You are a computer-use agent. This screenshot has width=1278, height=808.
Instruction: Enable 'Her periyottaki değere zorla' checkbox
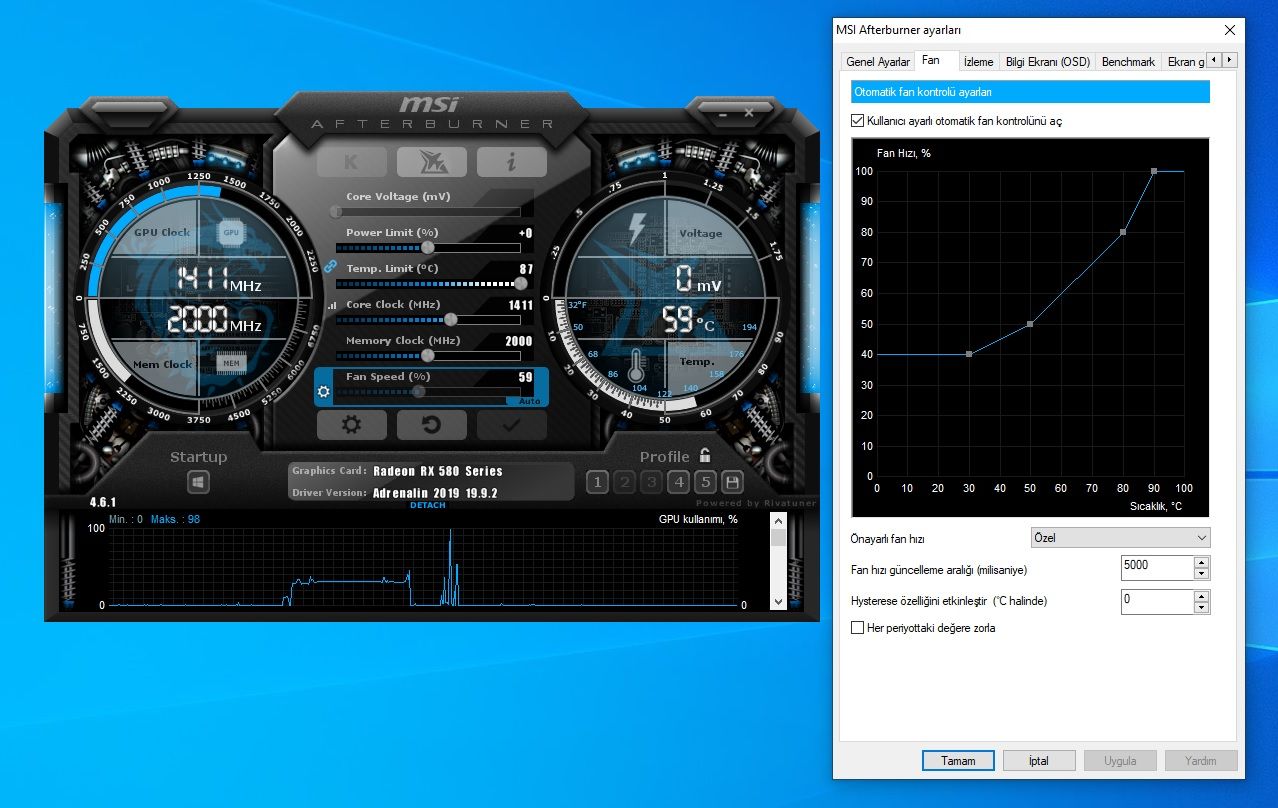(857, 628)
